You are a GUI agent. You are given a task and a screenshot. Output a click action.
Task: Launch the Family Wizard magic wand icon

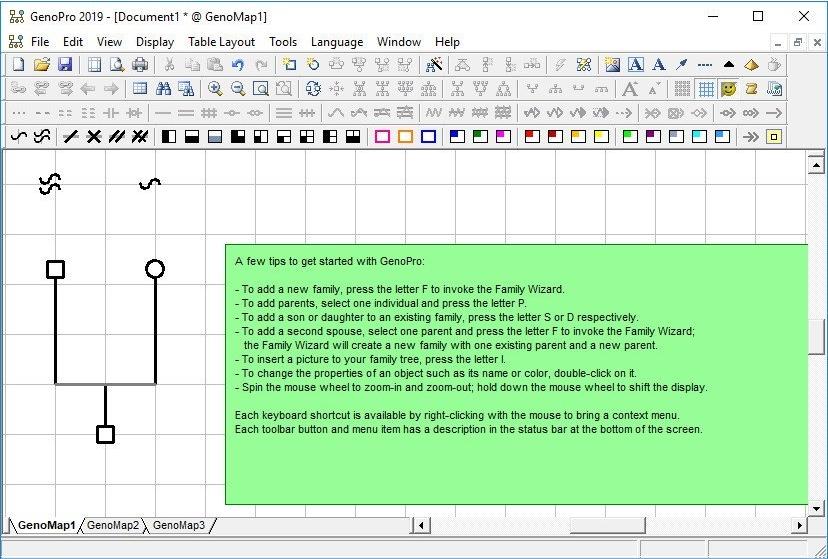(434, 64)
